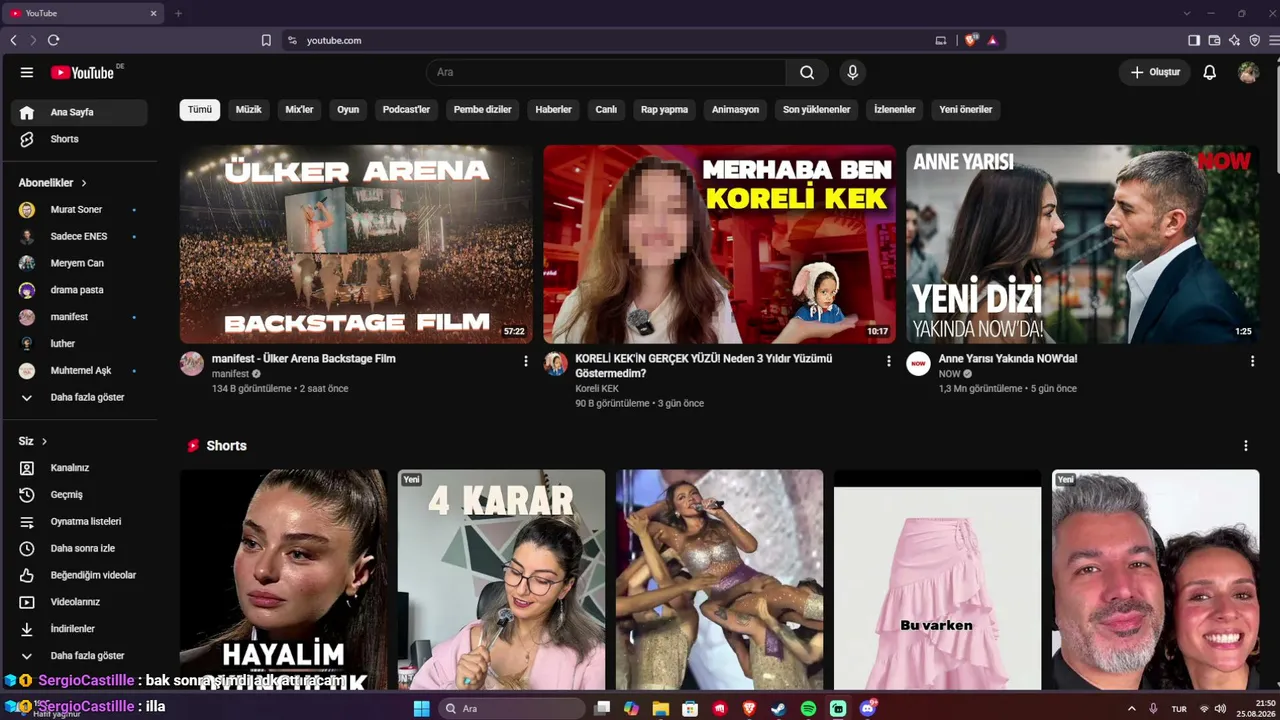
Task: Open the account avatar menu
Action: 1248,72
